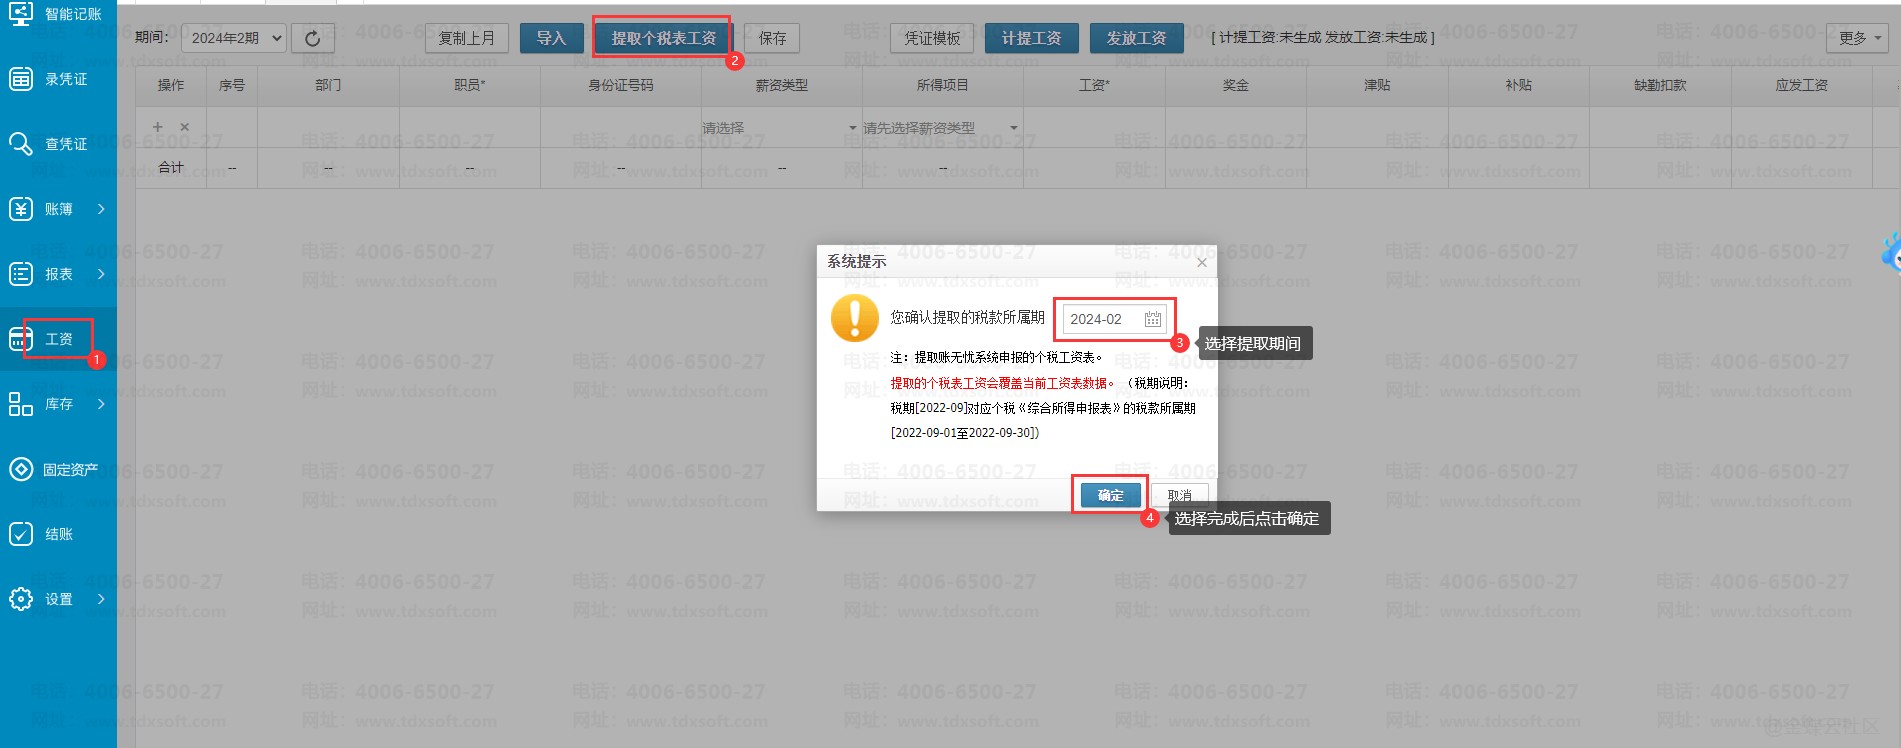Viewport: 1901px width, 748px height.
Task: Expand the 报表 sidebar submenu
Action: [58, 274]
